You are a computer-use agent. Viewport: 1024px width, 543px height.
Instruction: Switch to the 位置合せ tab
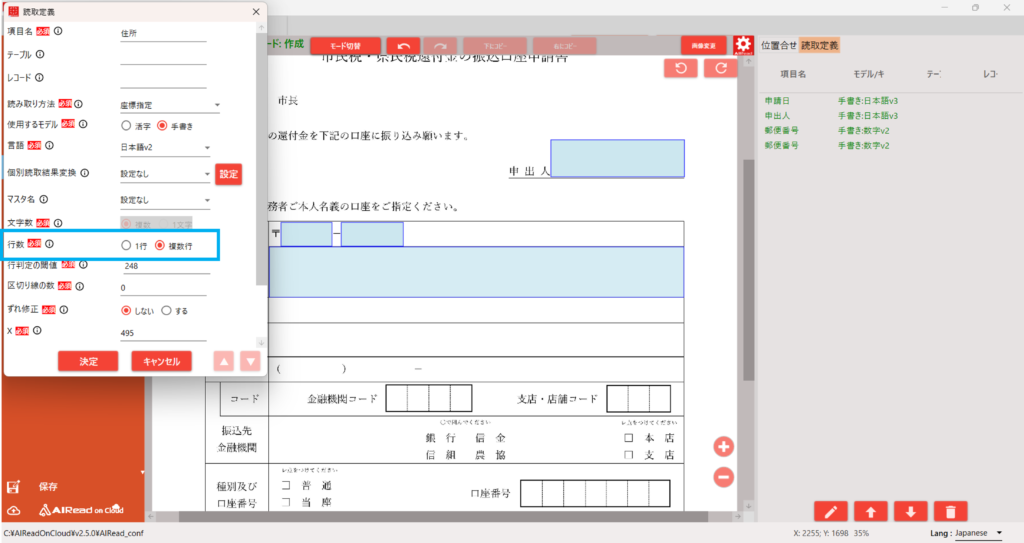(778, 46)
